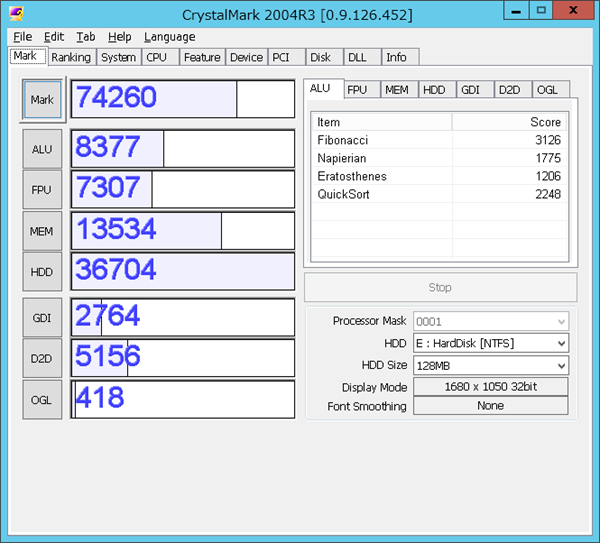
Task: Open the File menu
Action: pos(23,37)
